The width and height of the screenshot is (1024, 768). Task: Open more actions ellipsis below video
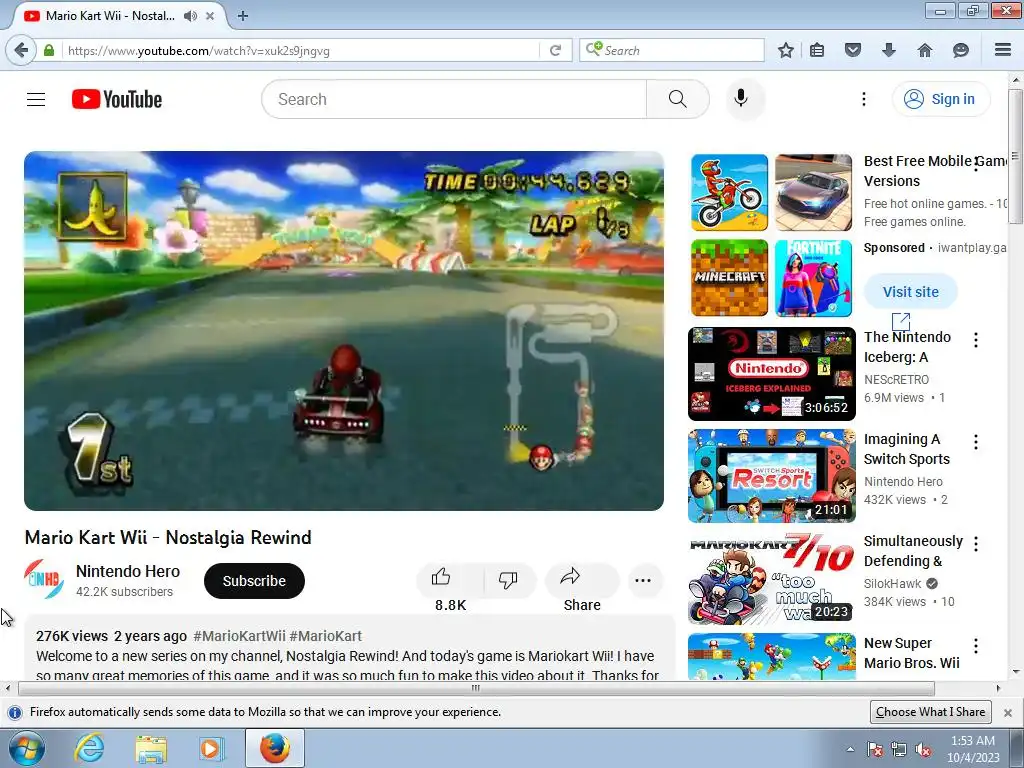643,580
